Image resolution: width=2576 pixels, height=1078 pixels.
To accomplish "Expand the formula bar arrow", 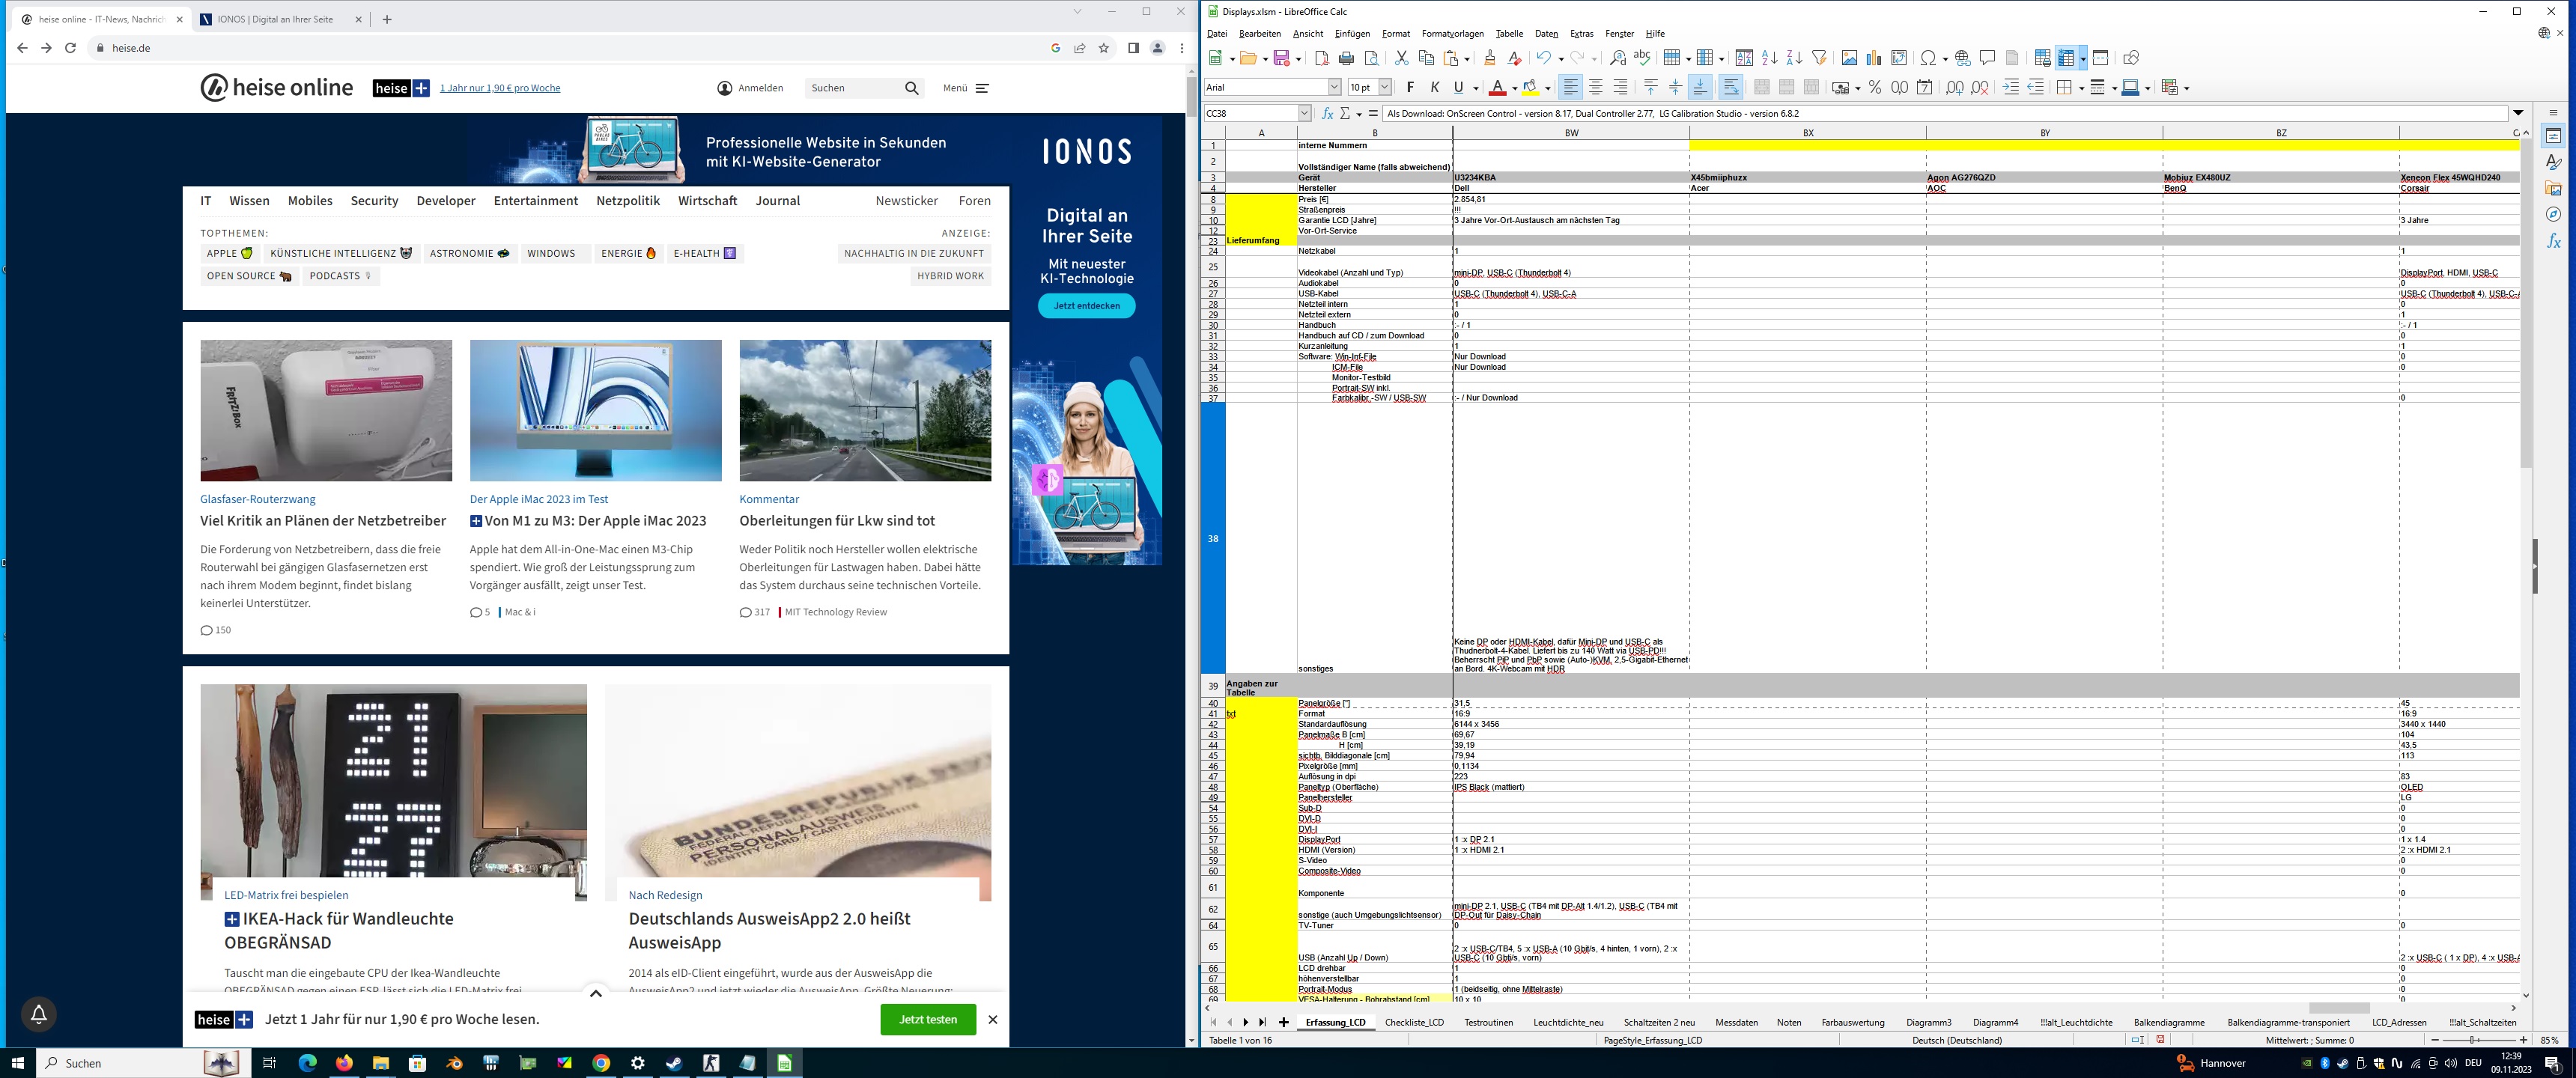I will [x=2518, y=113].
